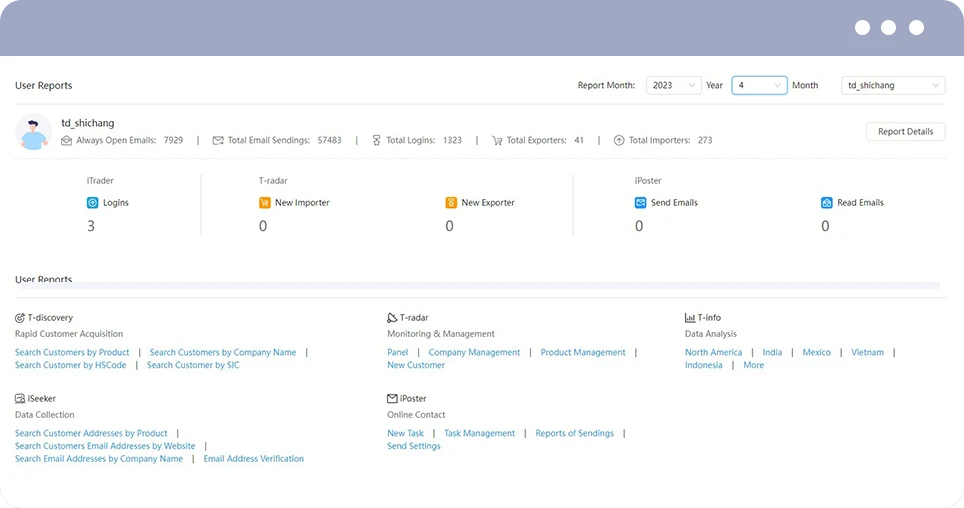Open the 2023 year dropdown

tap(673, 85)
